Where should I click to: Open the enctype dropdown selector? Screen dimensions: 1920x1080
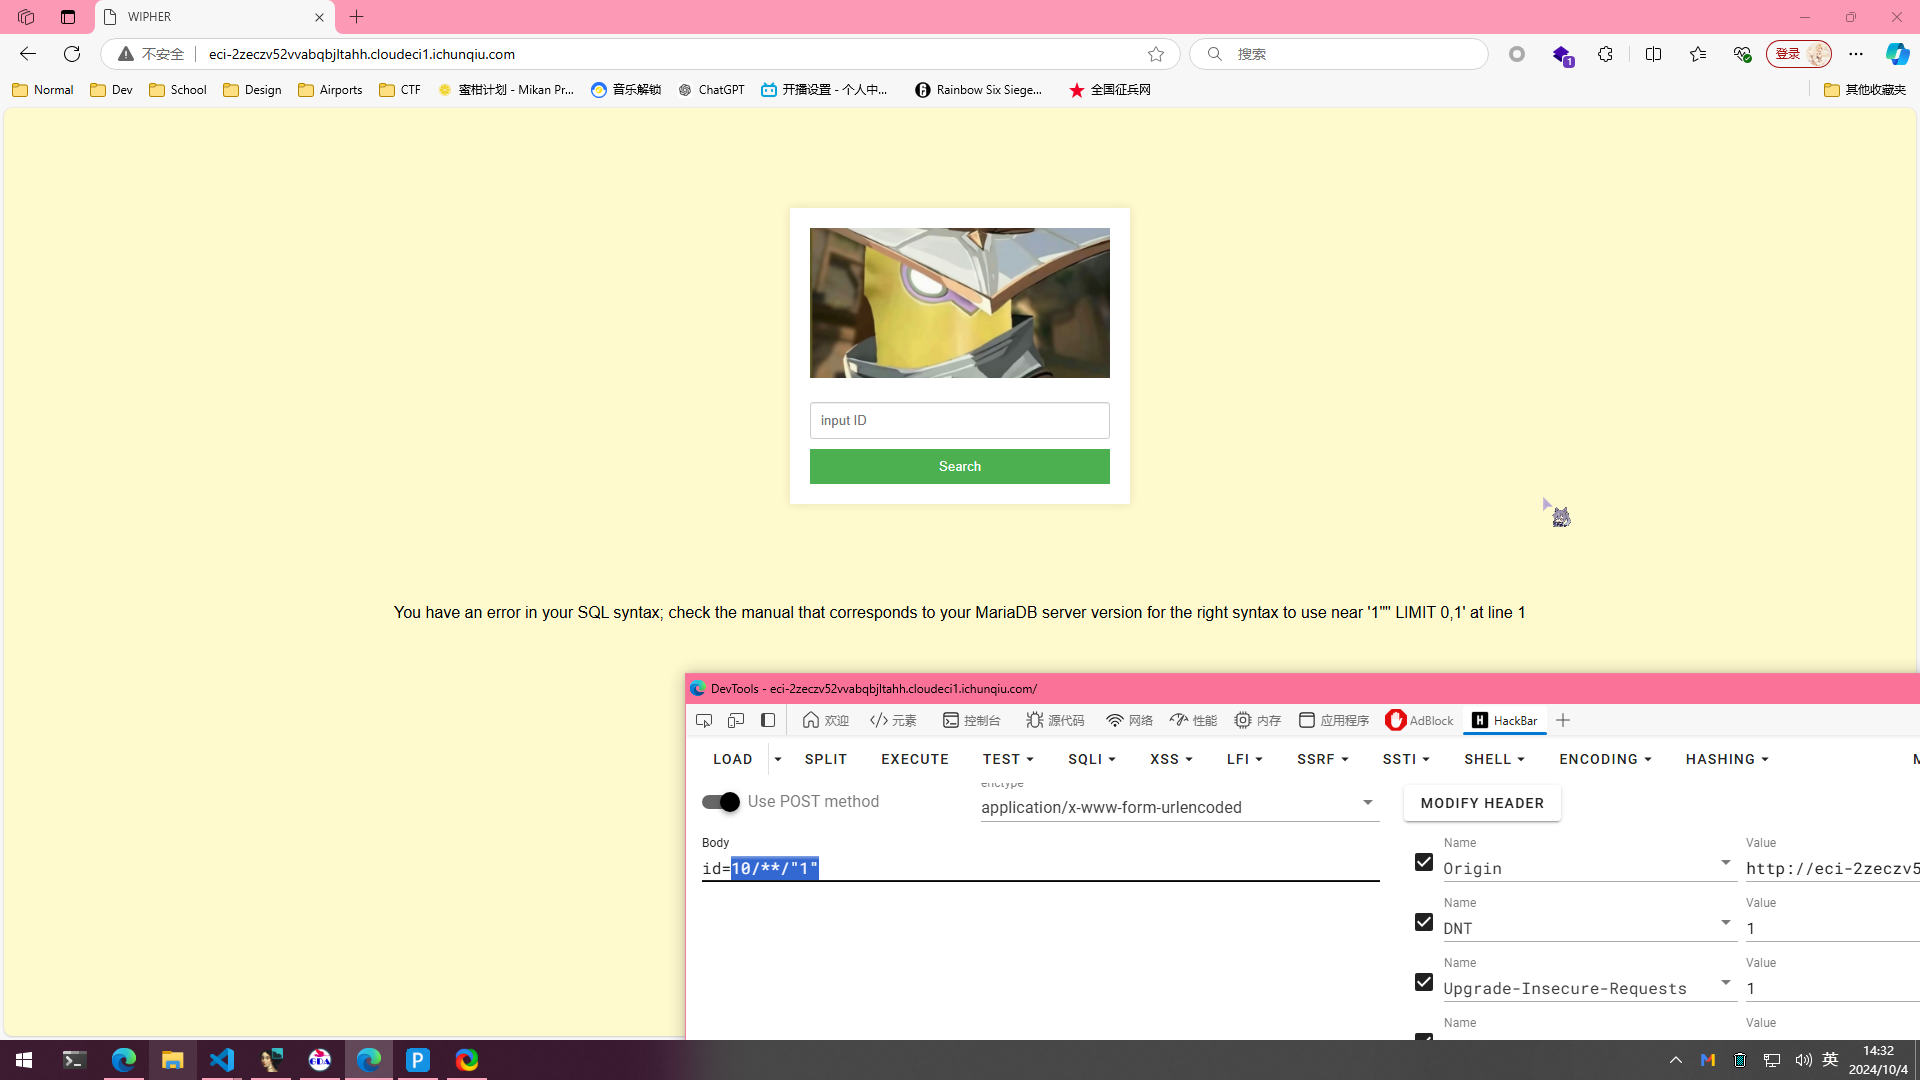pyautogui.click(x=1179, y=806)
